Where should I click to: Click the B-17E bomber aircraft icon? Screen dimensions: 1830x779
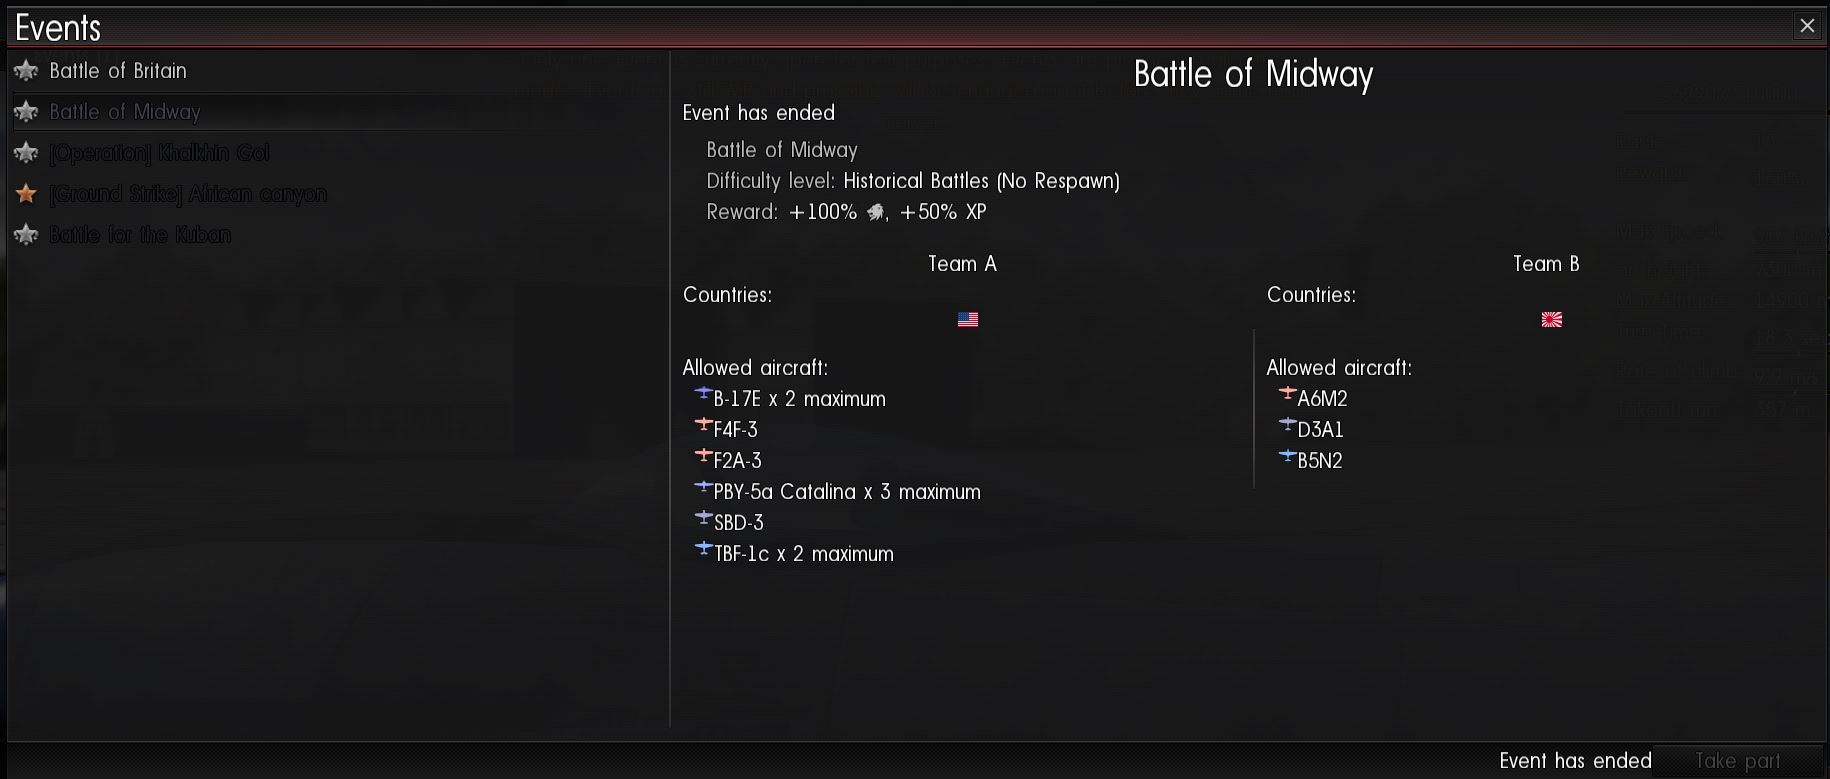click(703, 395)
